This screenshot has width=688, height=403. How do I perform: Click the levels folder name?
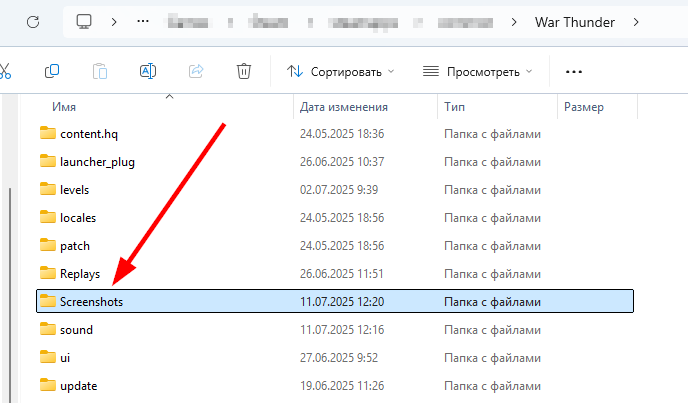point(75,190)
